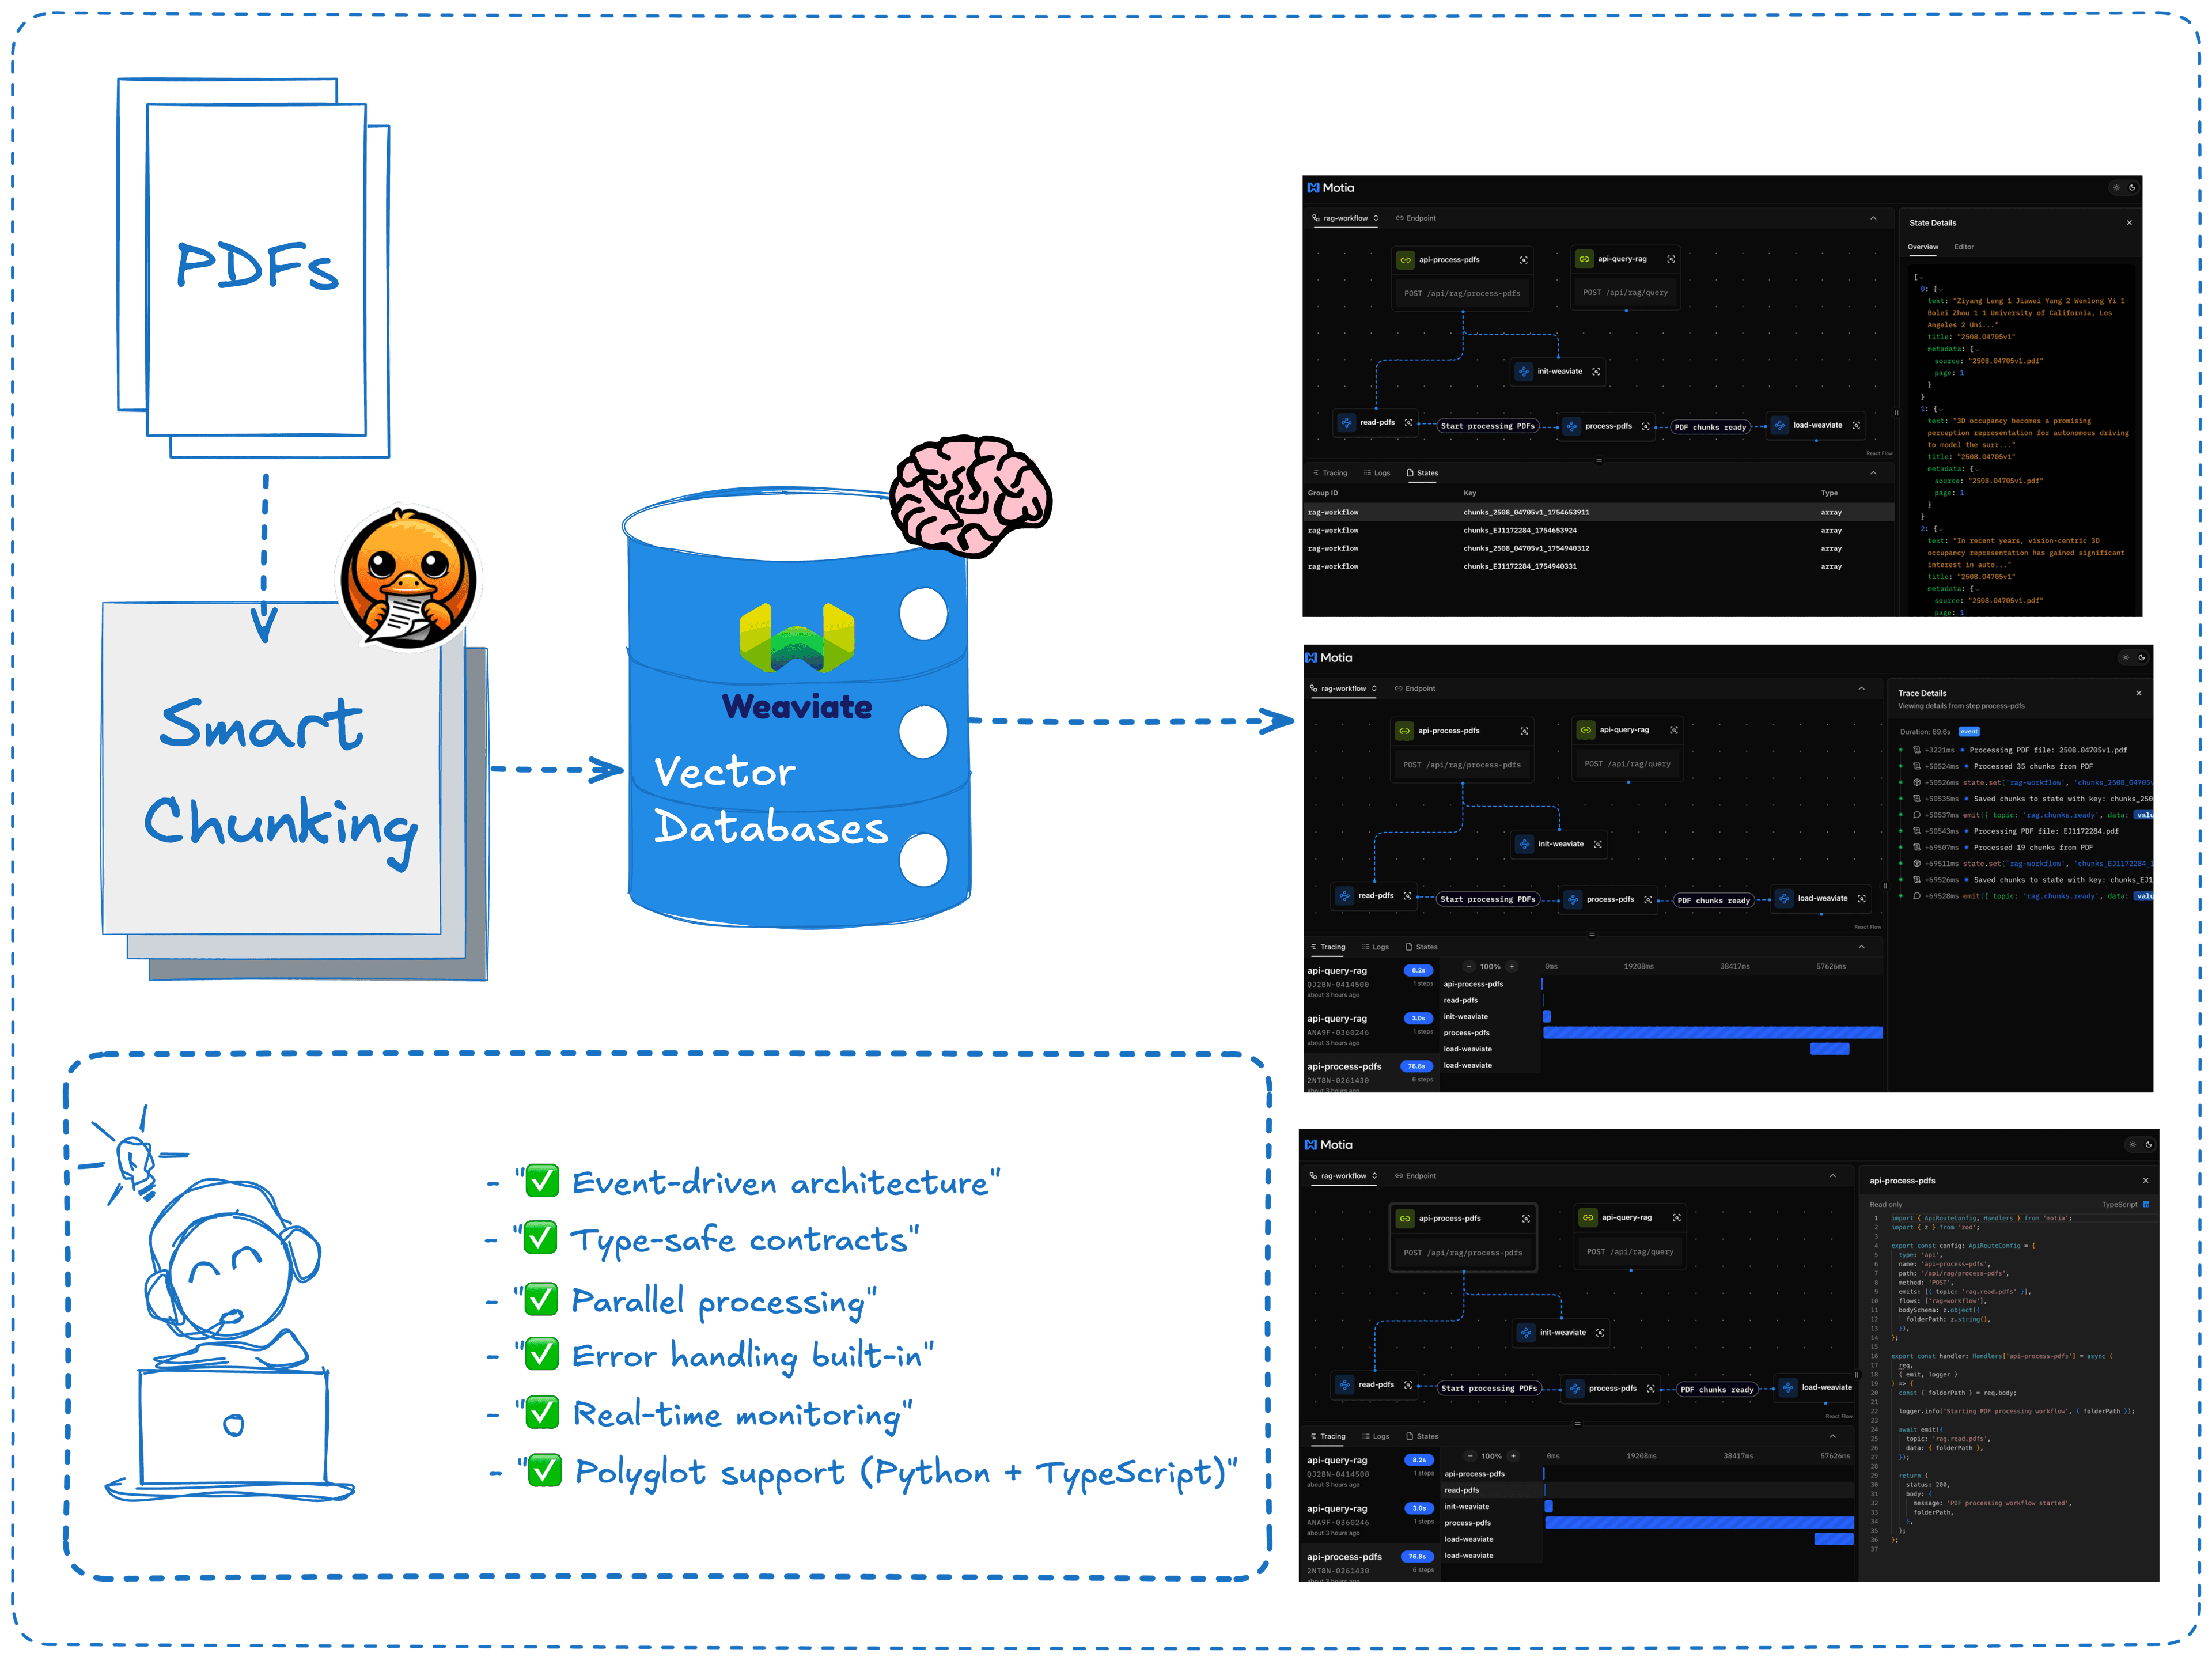Switch to the Editor tab in State Details

[x=1964, y=247]
